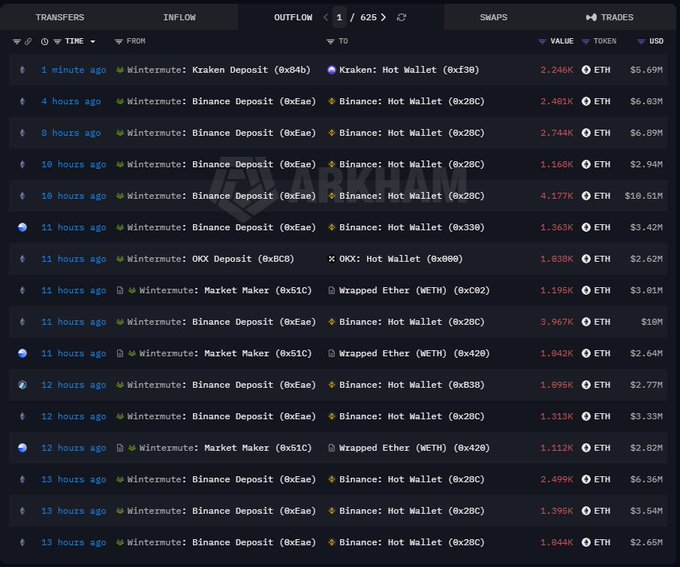Click Kraken: Hot Wallet (0xf30) address
The width and height of the screenshot is (680, 567).
pos(409,70)
